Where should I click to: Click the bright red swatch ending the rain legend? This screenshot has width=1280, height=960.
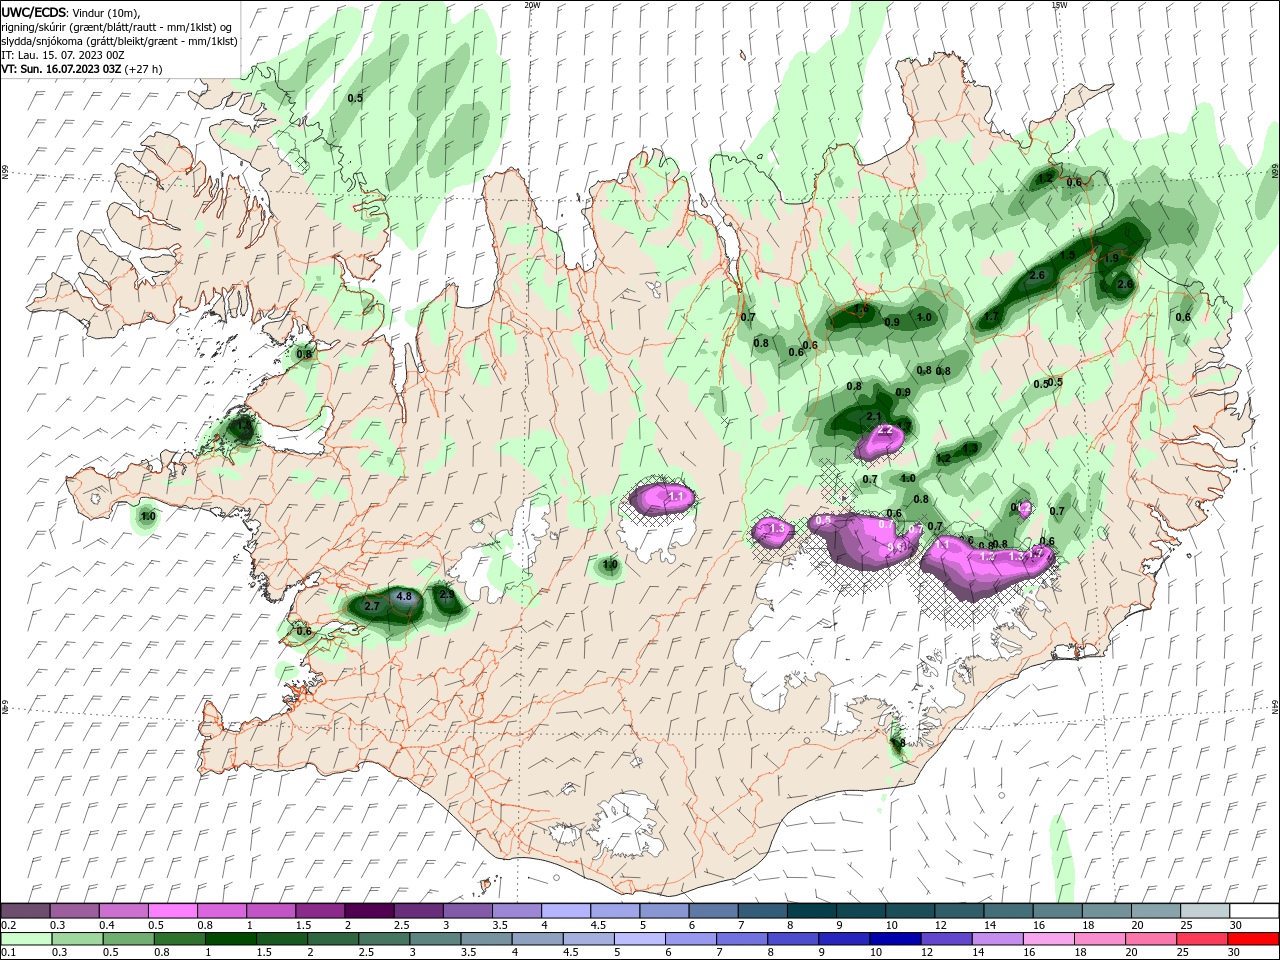coord(1253,939)
